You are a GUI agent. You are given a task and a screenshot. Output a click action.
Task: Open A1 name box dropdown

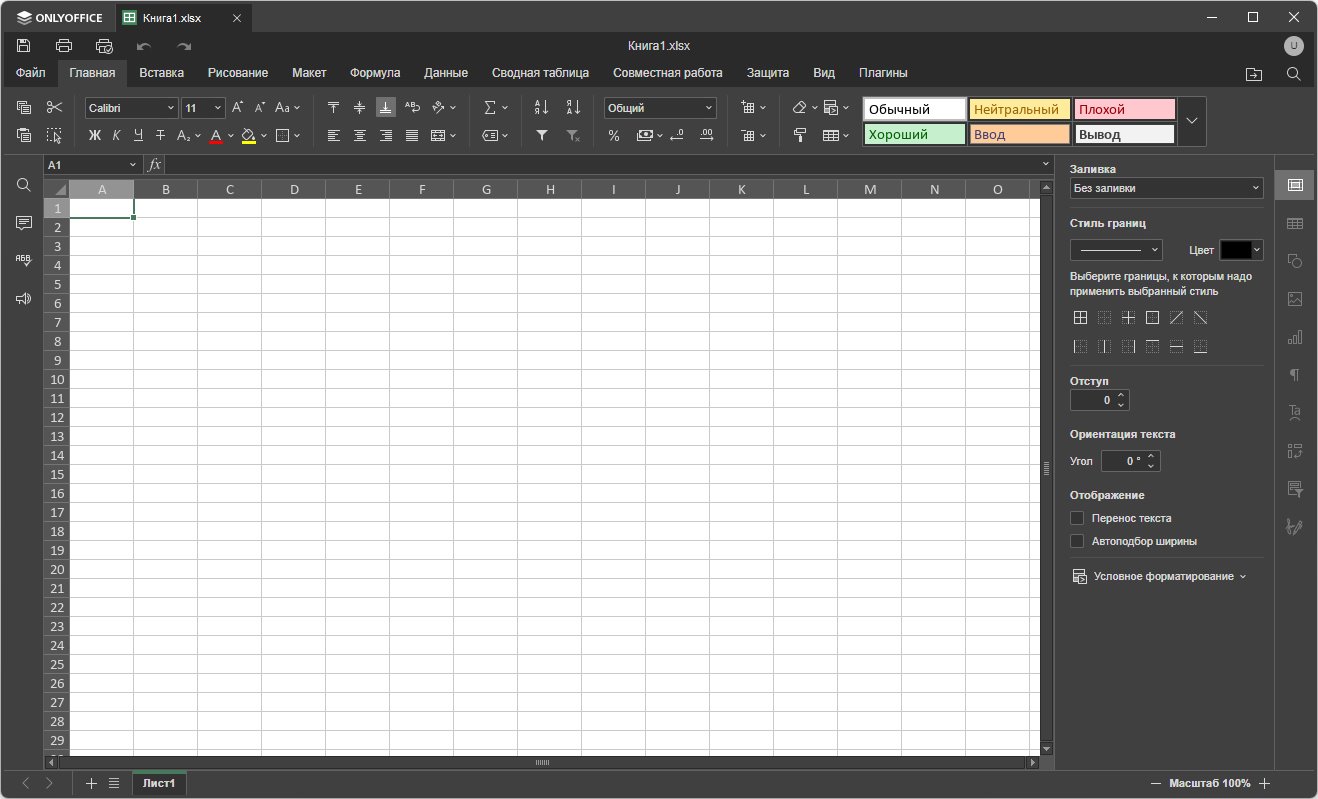coord(133,164)
